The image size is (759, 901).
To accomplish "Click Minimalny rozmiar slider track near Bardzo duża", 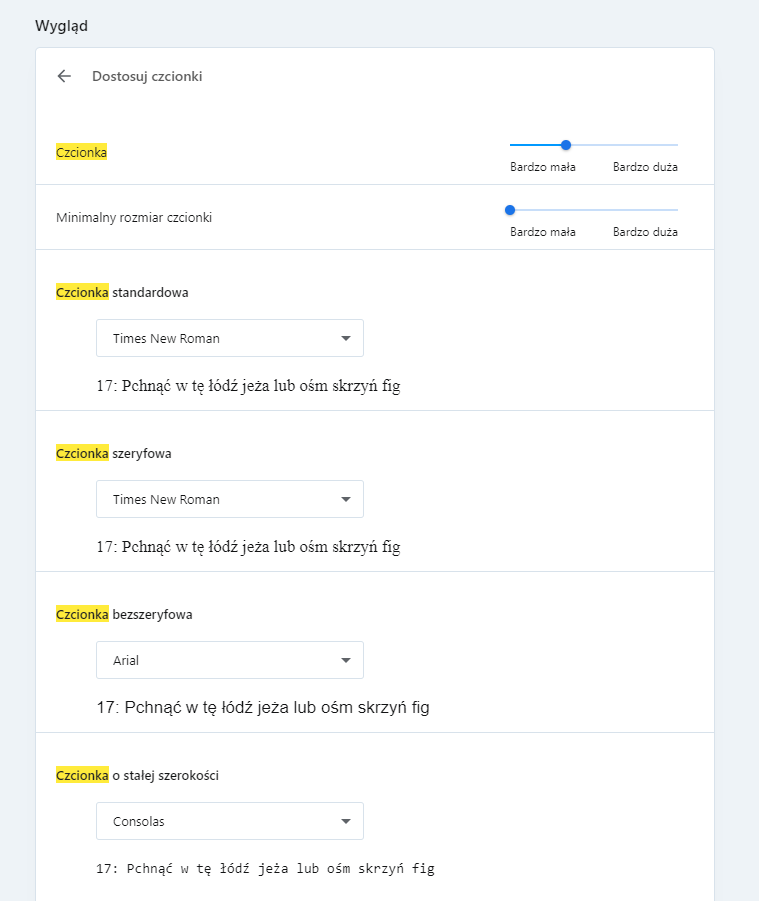I will [661, 210].
